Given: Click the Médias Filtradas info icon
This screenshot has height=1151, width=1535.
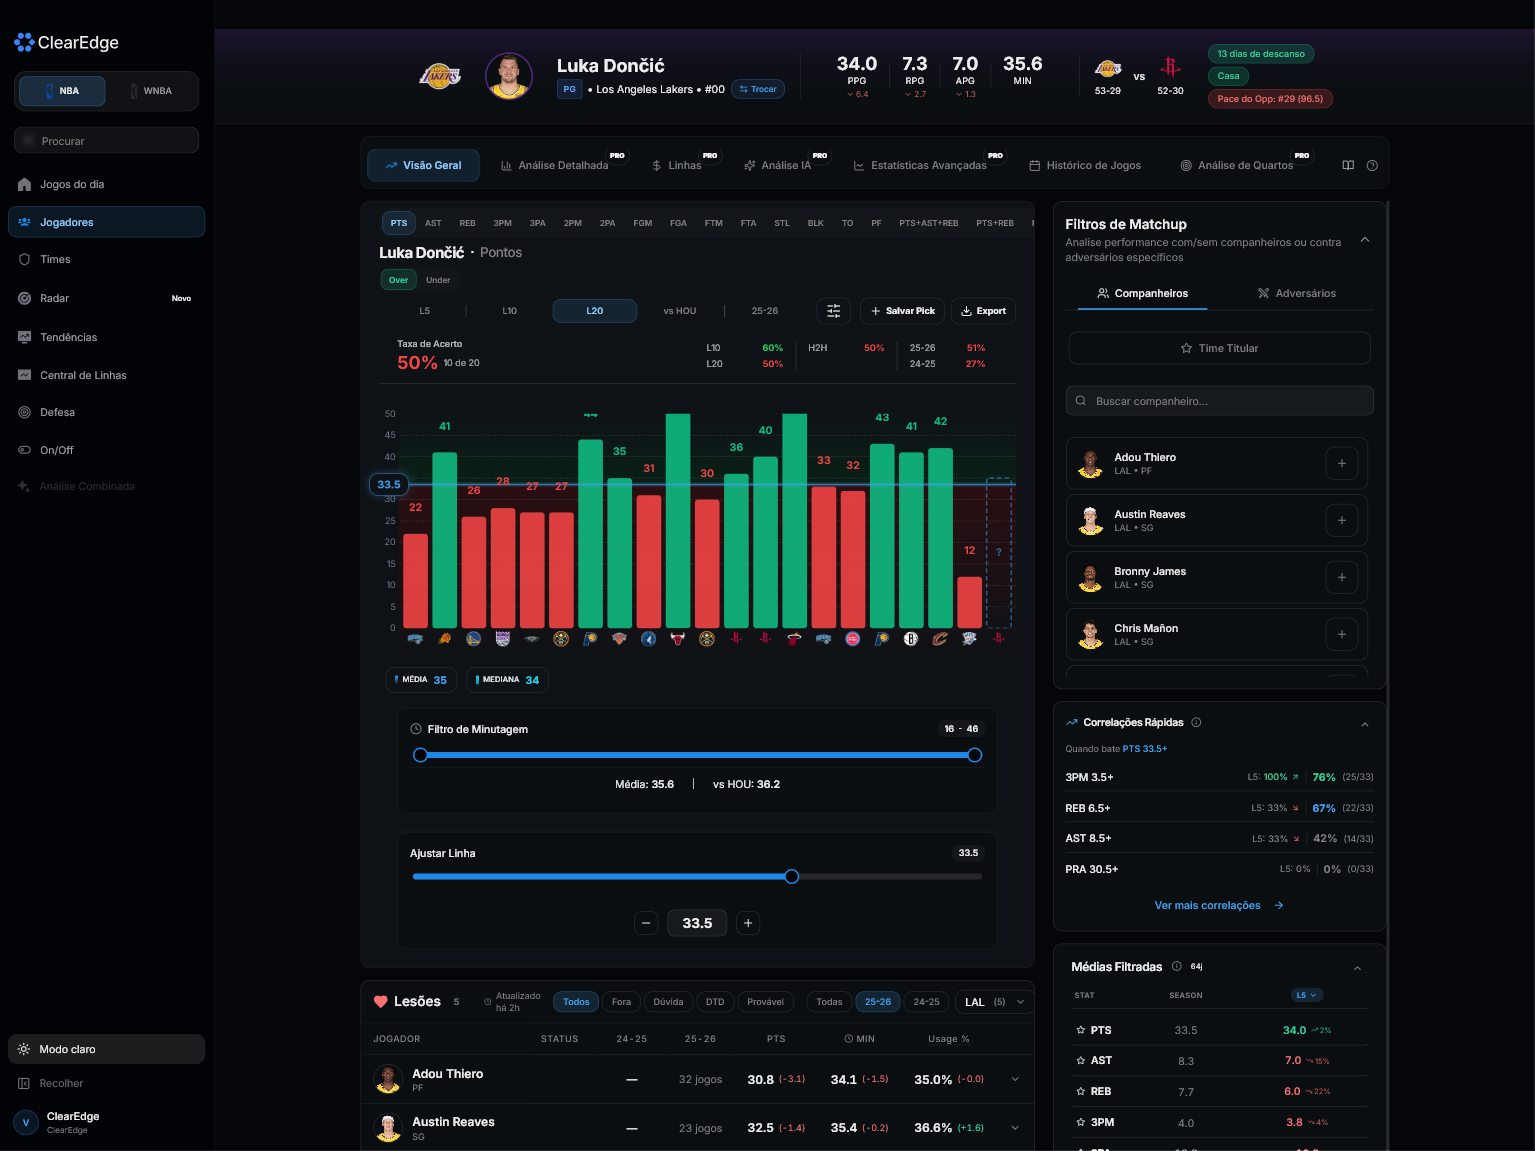Looking at the screenshot, I should pyautogui.click(x=1177, y=966).
